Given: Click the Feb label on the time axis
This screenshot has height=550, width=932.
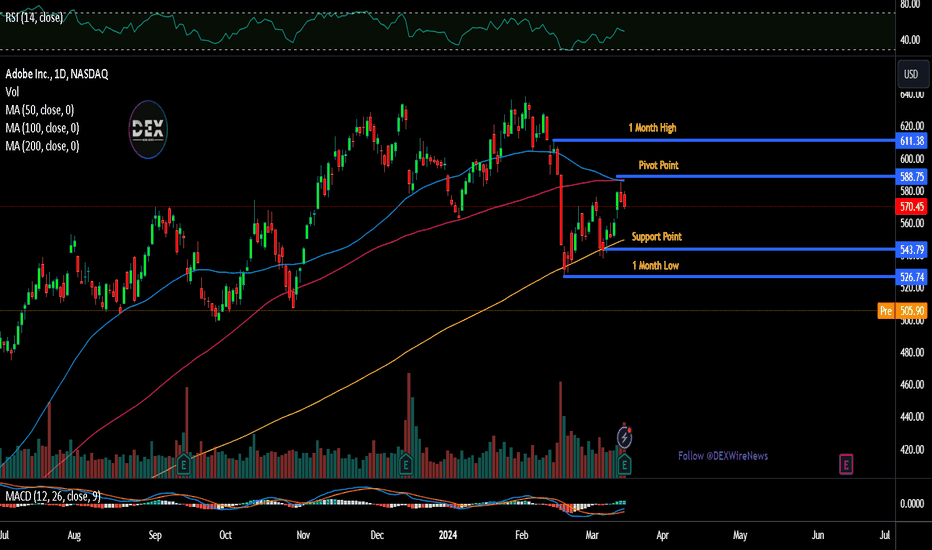Looking at the screenshot, I should coord(521,535).
